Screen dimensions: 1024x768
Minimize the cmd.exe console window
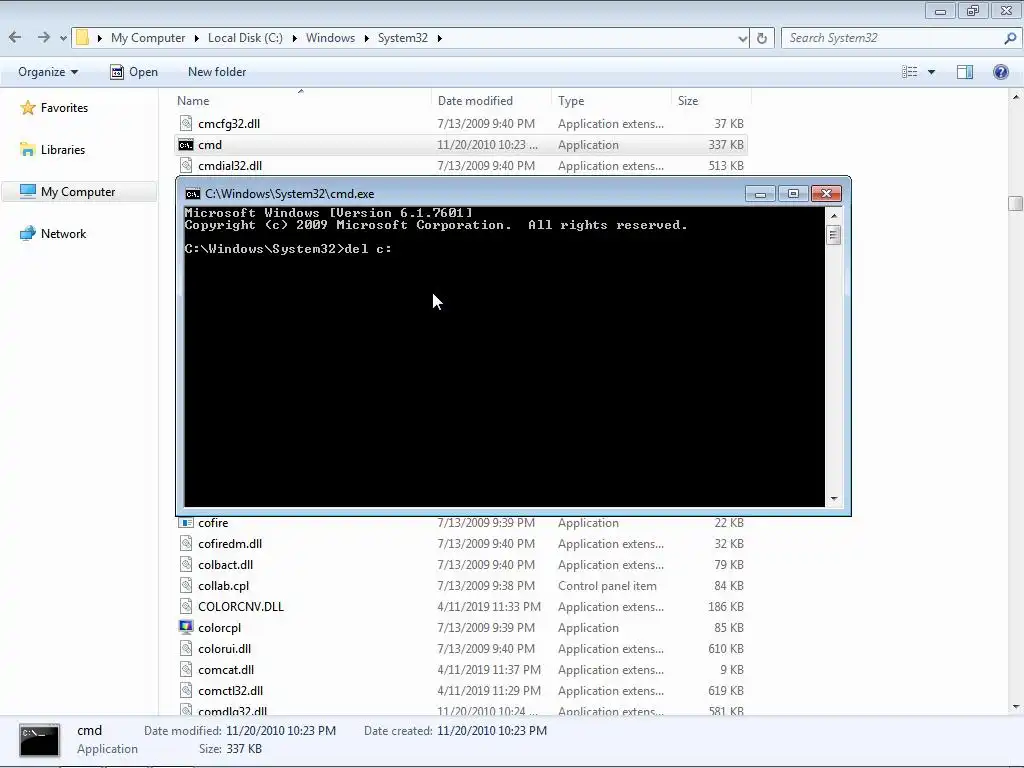pos(760,194)
